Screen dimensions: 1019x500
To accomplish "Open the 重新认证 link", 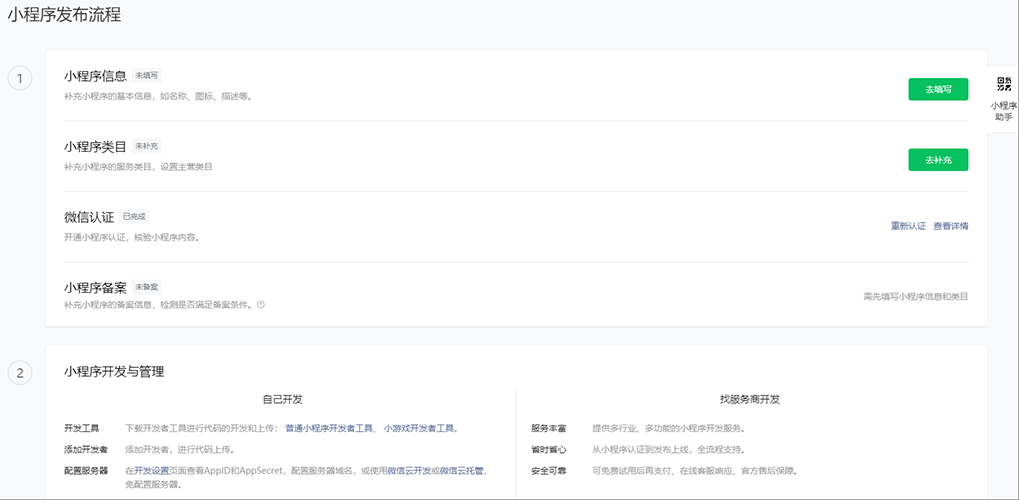I will click(x=908, y=226).
